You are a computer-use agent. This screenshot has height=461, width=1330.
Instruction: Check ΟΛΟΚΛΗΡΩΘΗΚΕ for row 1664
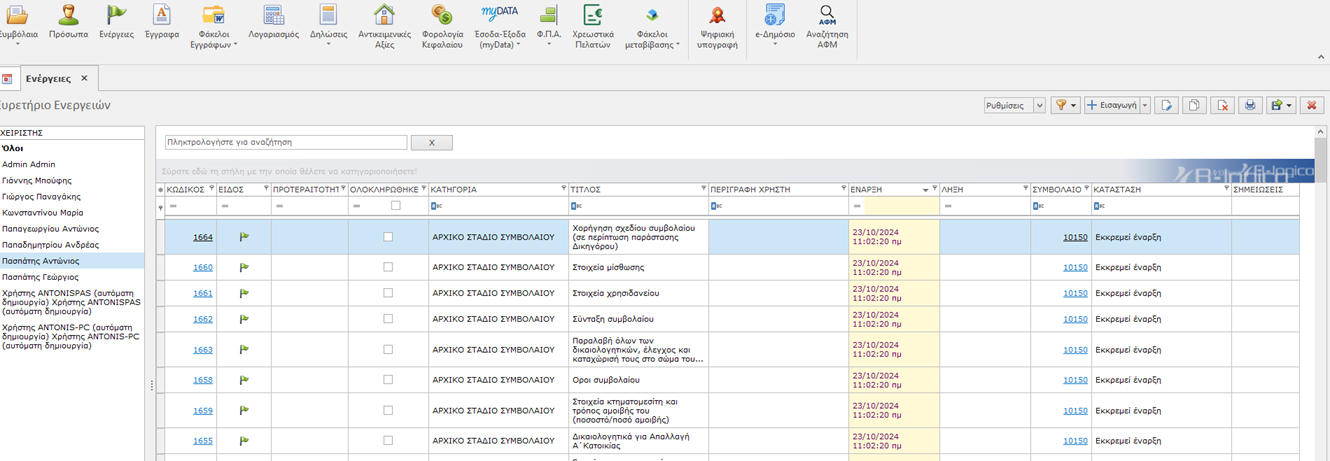388,237
